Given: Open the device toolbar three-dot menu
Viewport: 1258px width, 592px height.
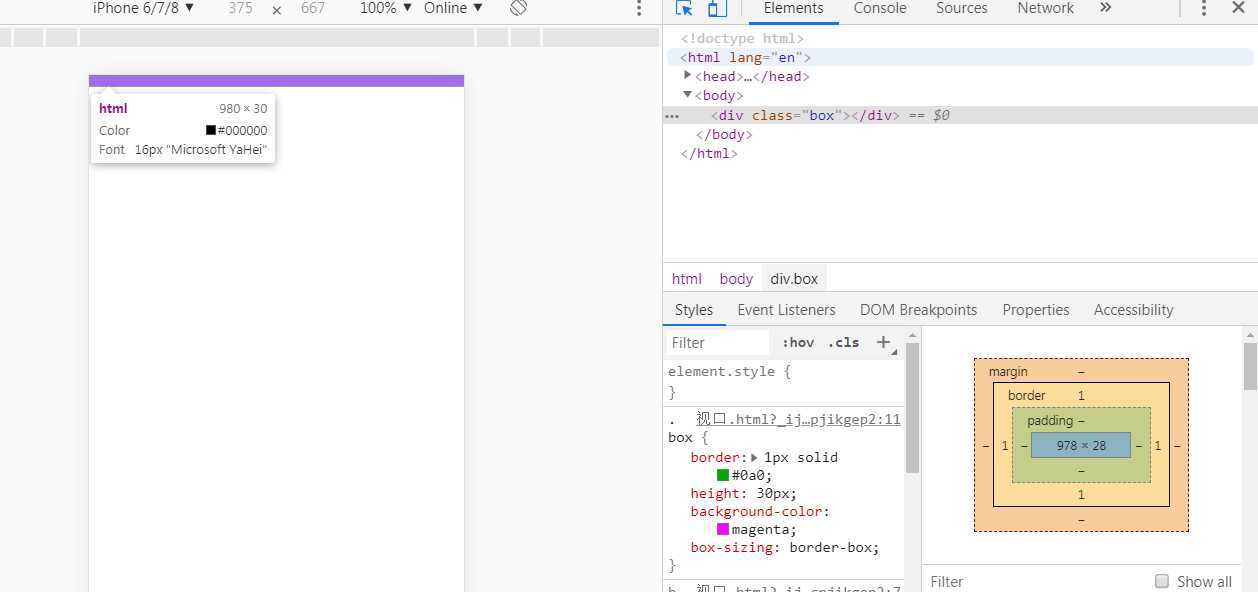Looking at the screenshot, I should pyautogui.click(x=640, y=8).
